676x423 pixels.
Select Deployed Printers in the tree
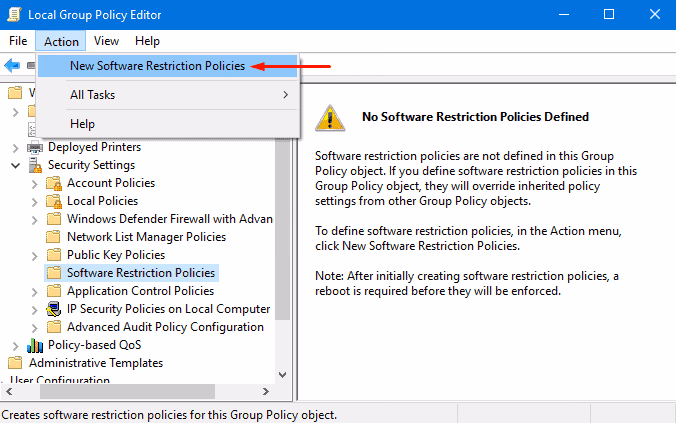click(94, 147)
